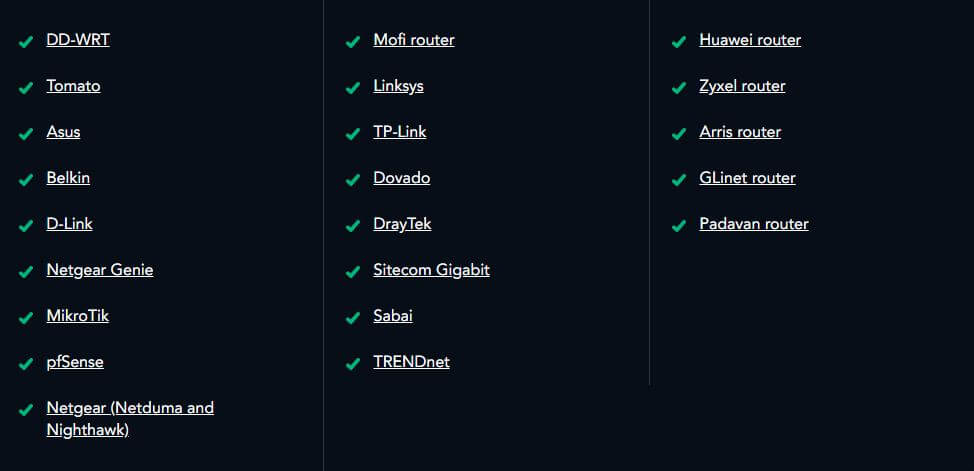Open the Netgear Genie link
Screen dimensions: 974x471
100,270
